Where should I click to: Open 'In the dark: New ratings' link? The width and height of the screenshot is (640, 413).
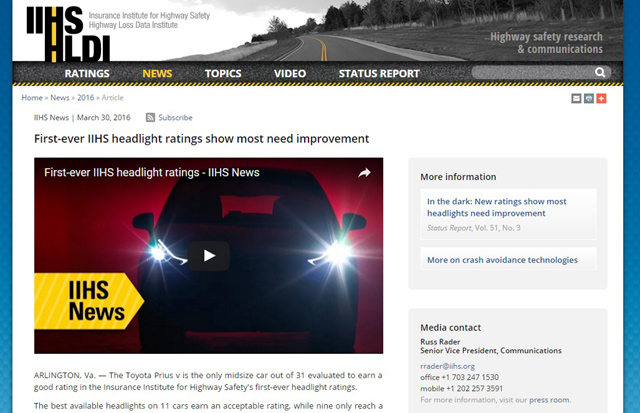[497, 207]
